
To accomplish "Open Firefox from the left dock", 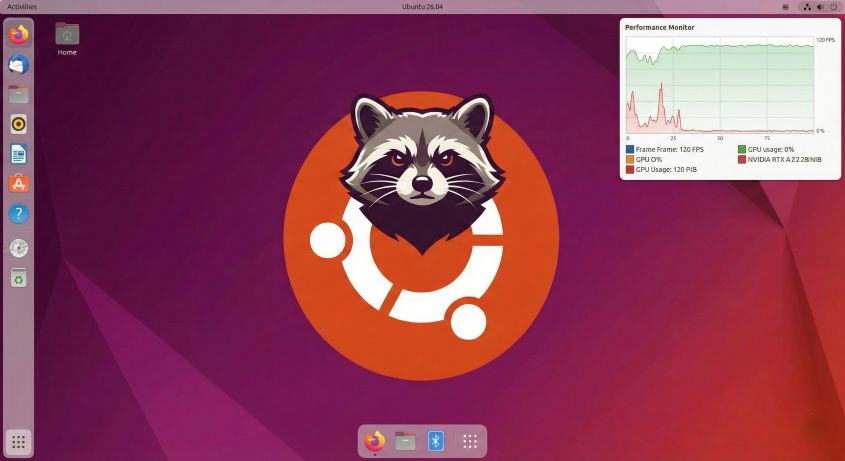I will click(x=18, y=35).
